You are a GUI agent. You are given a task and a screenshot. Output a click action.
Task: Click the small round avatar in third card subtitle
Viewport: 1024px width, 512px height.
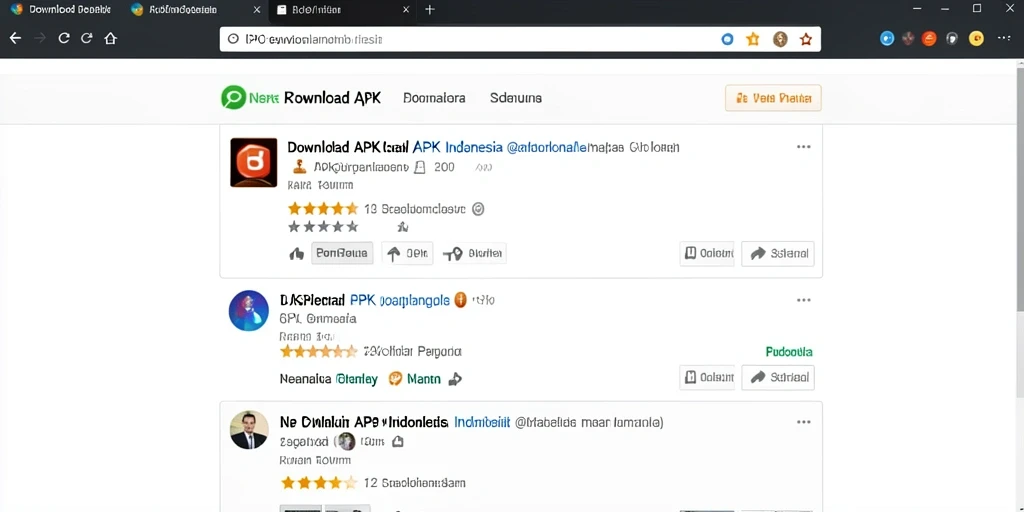coord(347,441)
